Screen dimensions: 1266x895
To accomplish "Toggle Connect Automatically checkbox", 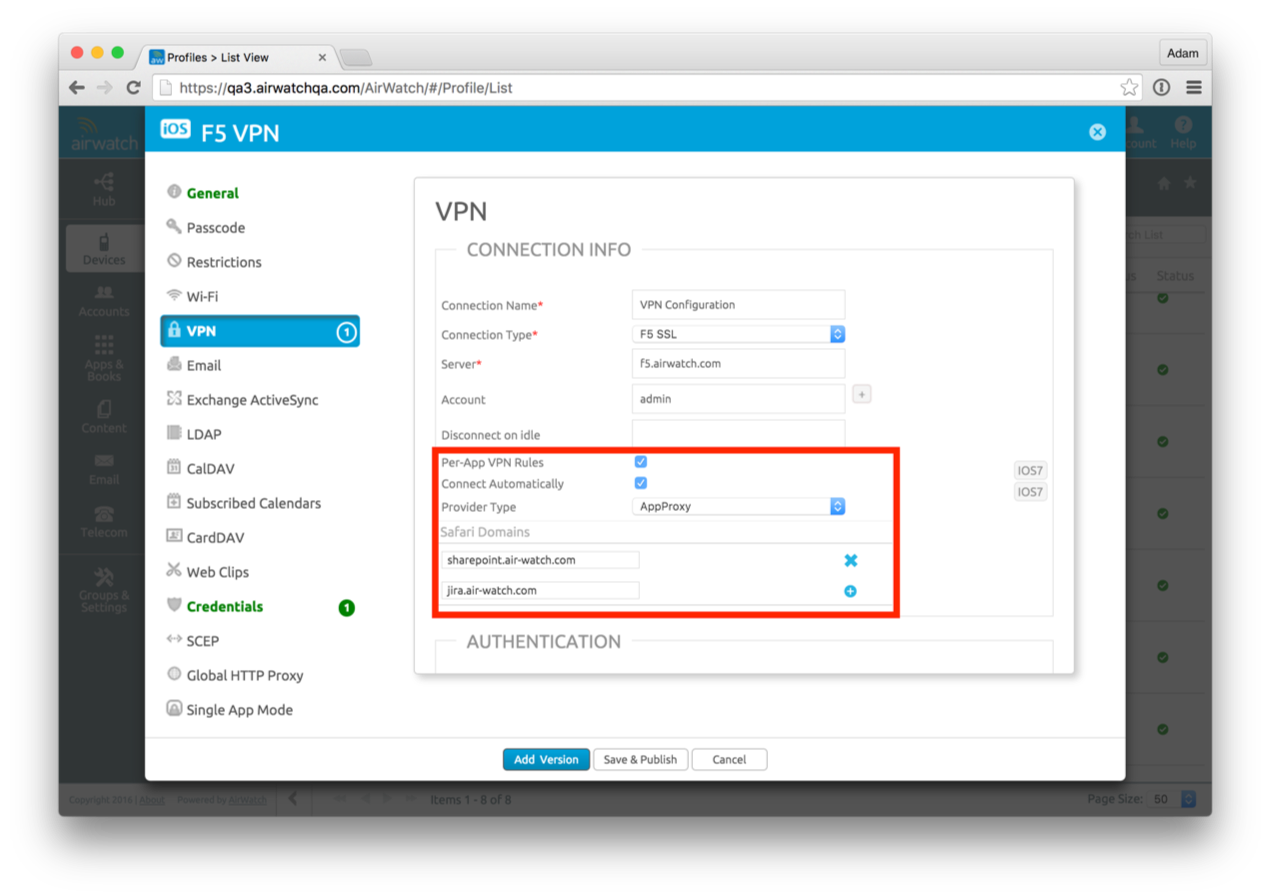I will [641, 483].
